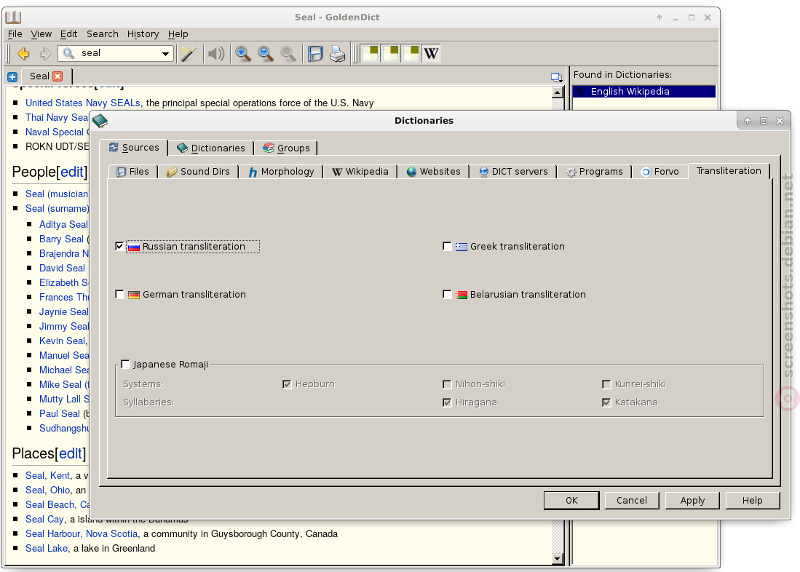800x572 pixels.
Task: Click the third dictionary group icon in toolbar
Action: pyautogui.click(x=412, y=54)
